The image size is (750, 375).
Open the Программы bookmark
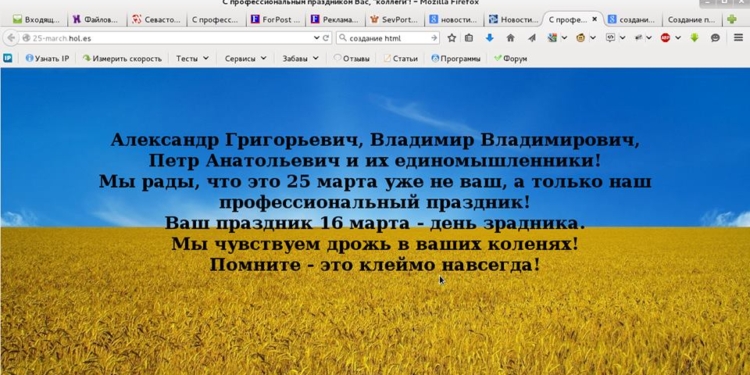[x=456, y=58]
